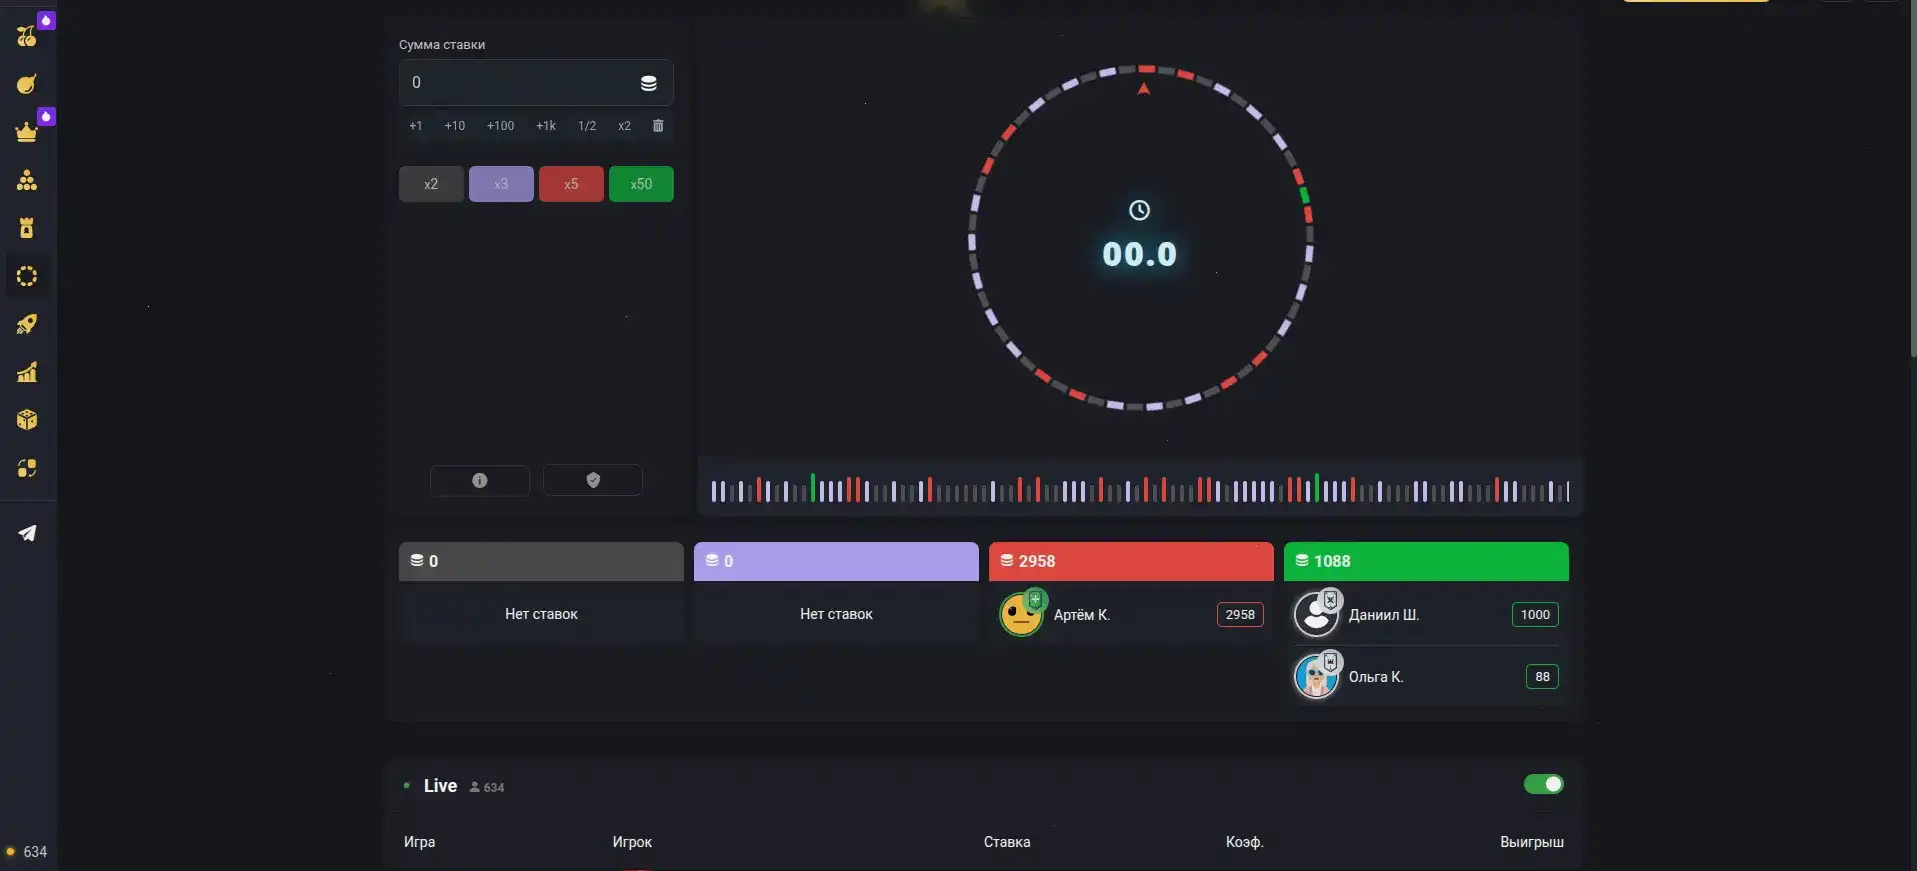This screenshot has height=871, width=1917.
Task: Select the green x50 bet button
Action: click(x=641, y=184)
